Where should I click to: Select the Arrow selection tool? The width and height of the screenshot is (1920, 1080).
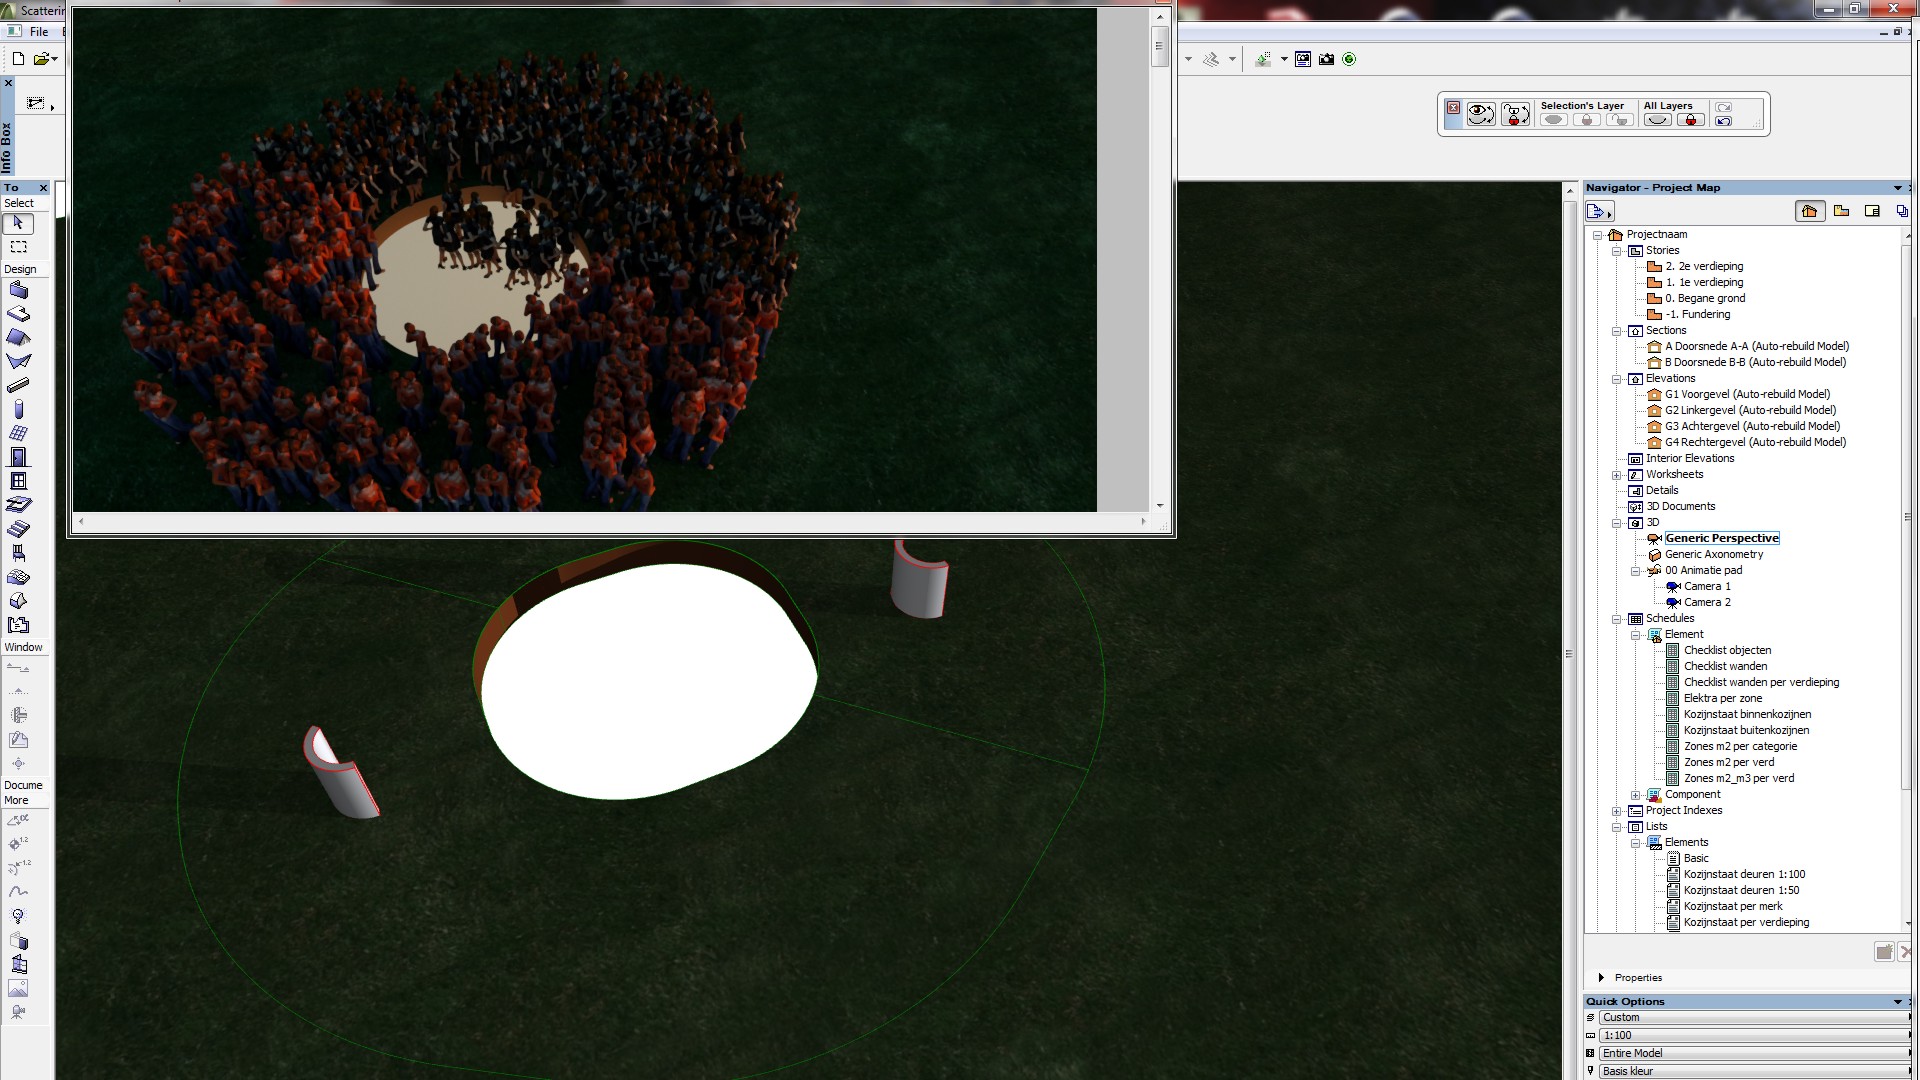coord(18,224)
